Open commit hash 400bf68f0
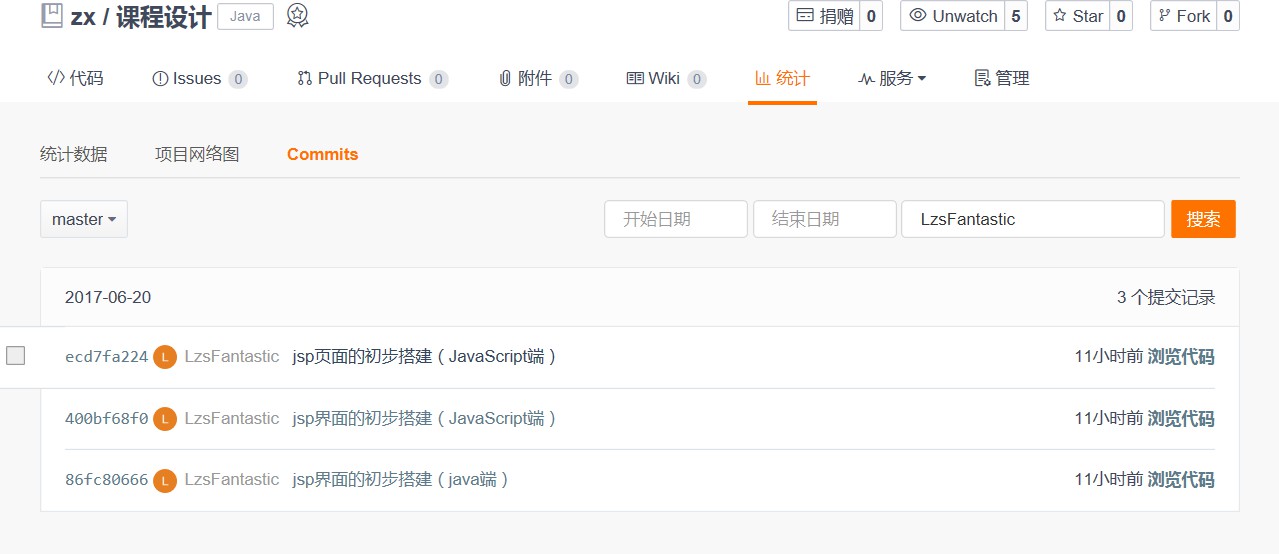This screenshot has width=1279, height=554. pyautogui.click(x=106, y=419)
